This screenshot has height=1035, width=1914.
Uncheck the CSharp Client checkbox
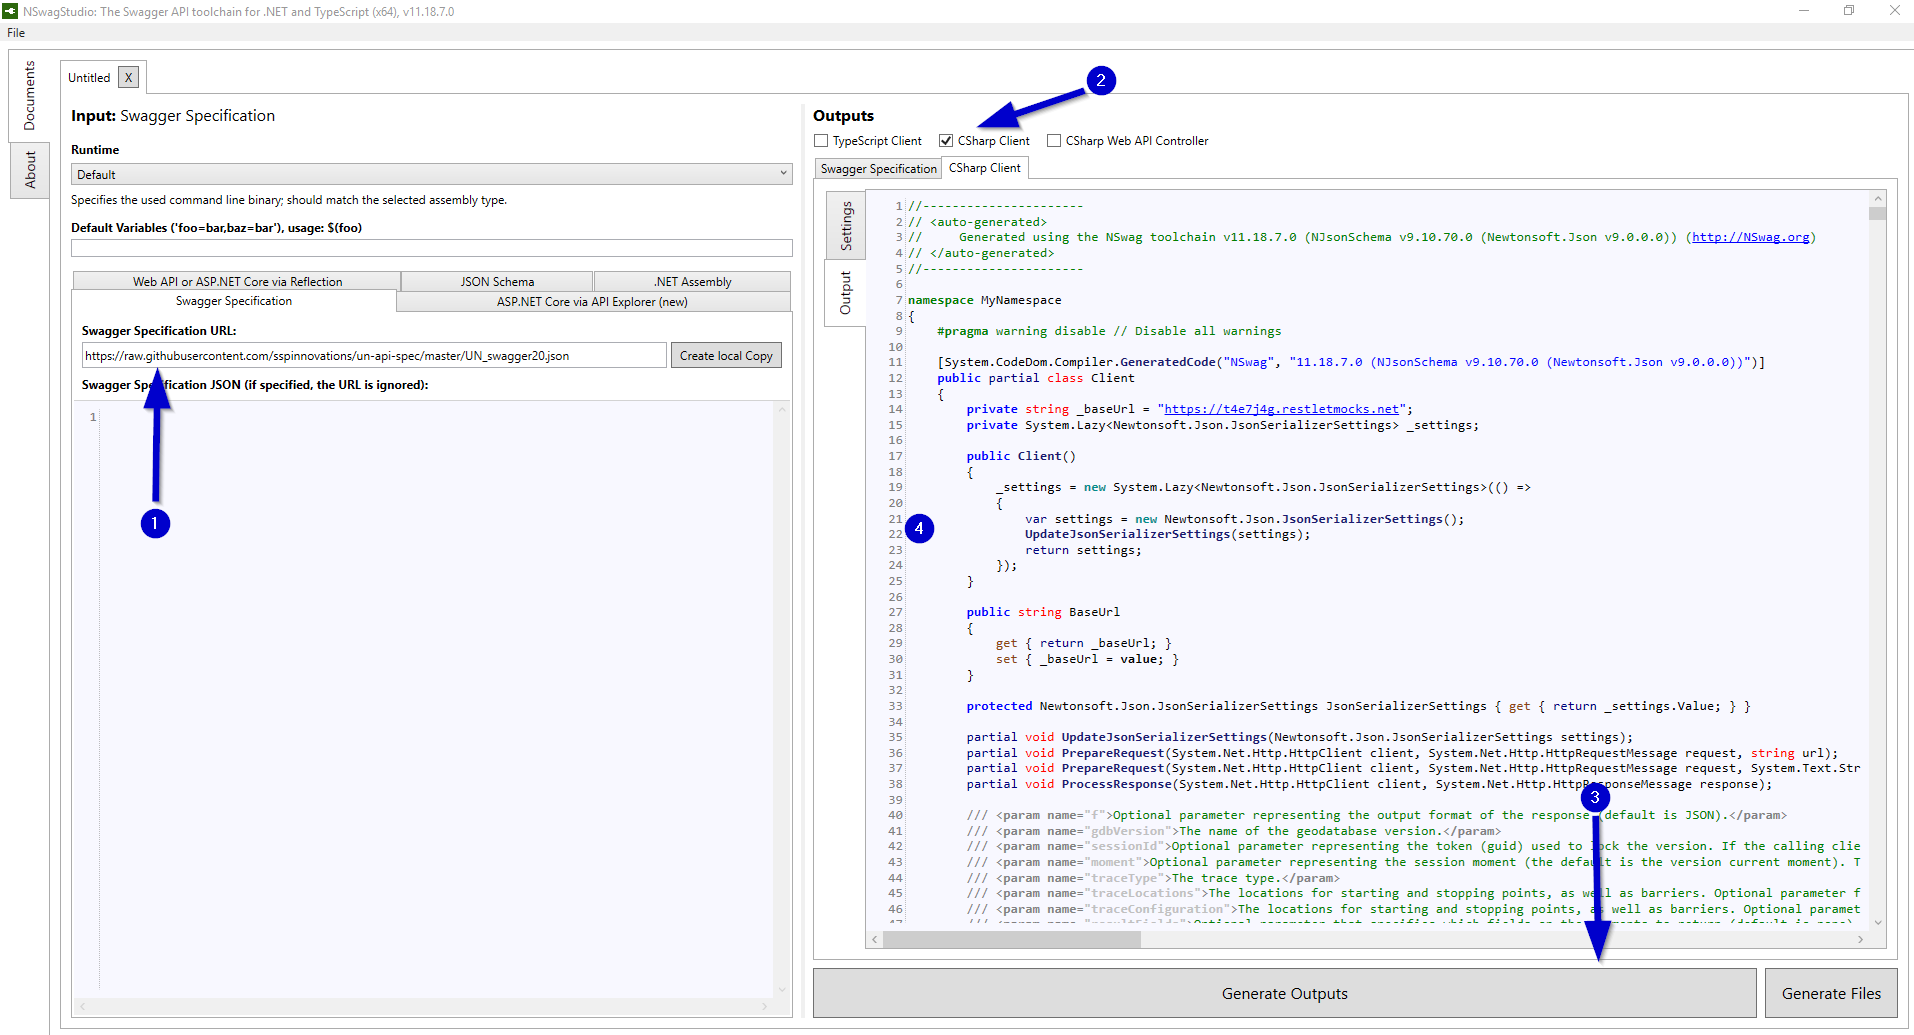(x=946, y=141)
